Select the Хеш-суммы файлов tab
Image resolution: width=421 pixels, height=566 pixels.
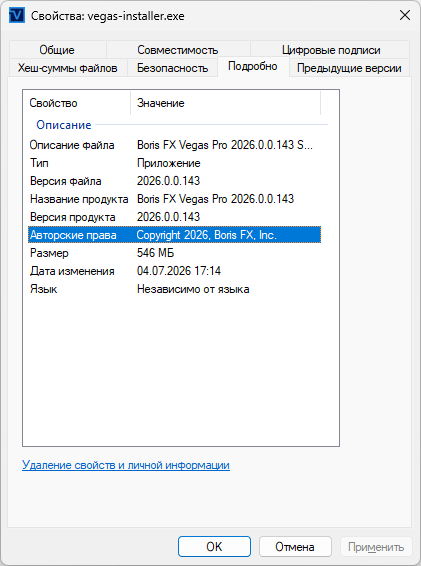pyautogui.click(x=68, y=68)
